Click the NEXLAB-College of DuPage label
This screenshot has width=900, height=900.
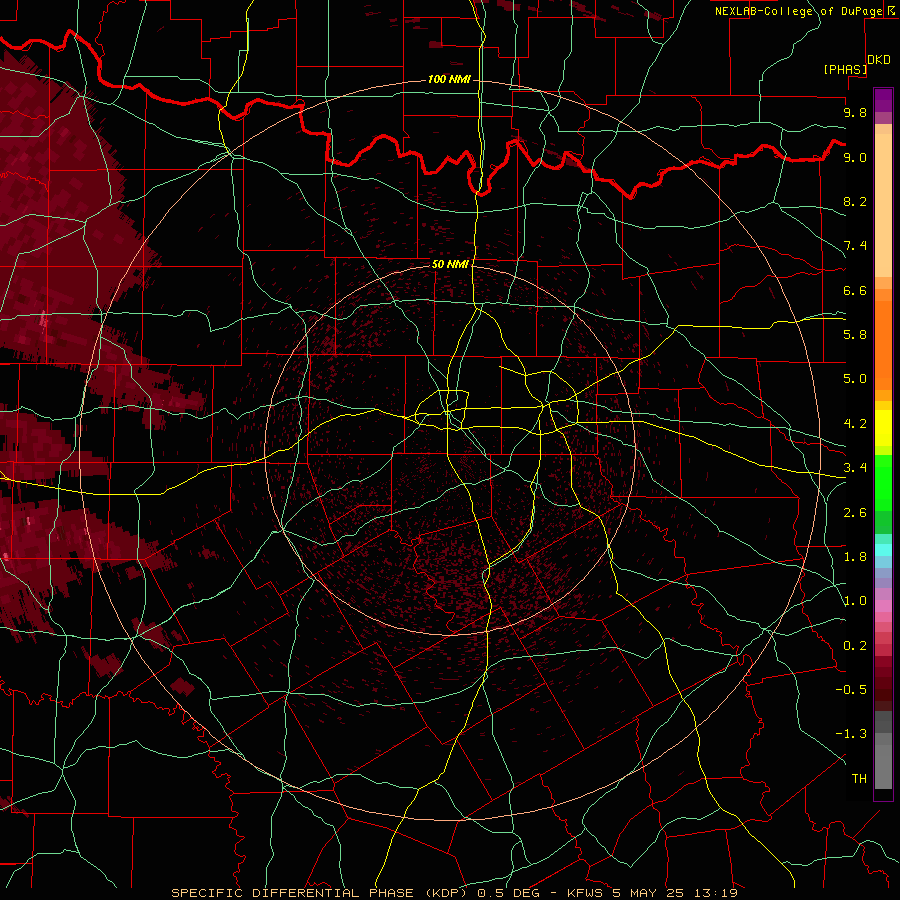click(x=799, y=11)
